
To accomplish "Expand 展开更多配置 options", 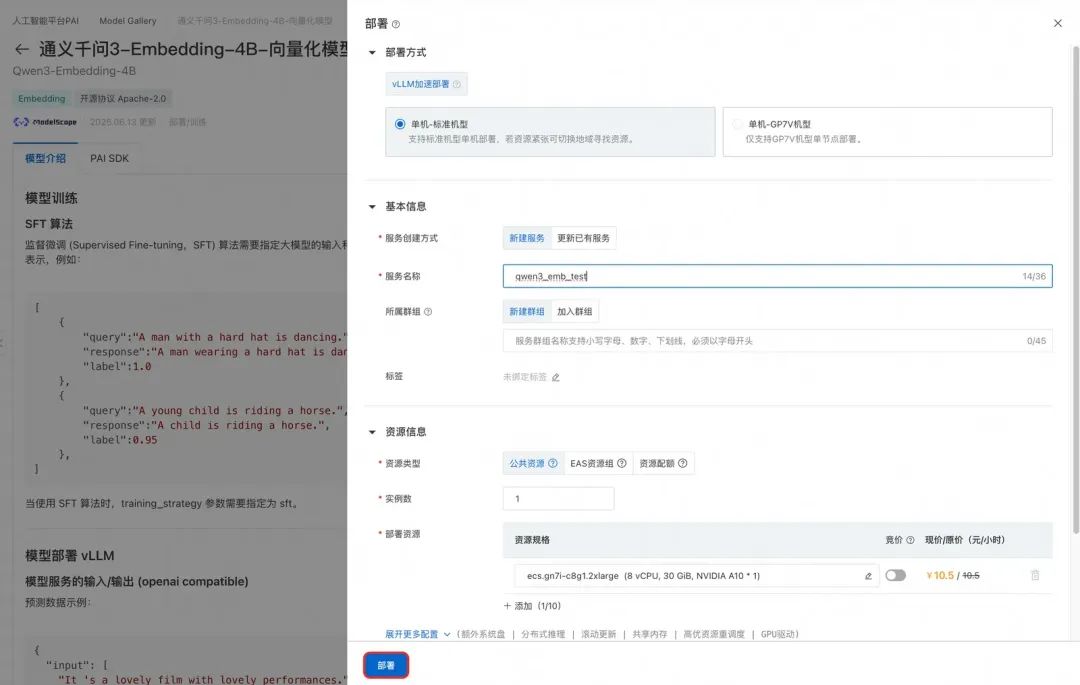I will [x=417, y=634].
